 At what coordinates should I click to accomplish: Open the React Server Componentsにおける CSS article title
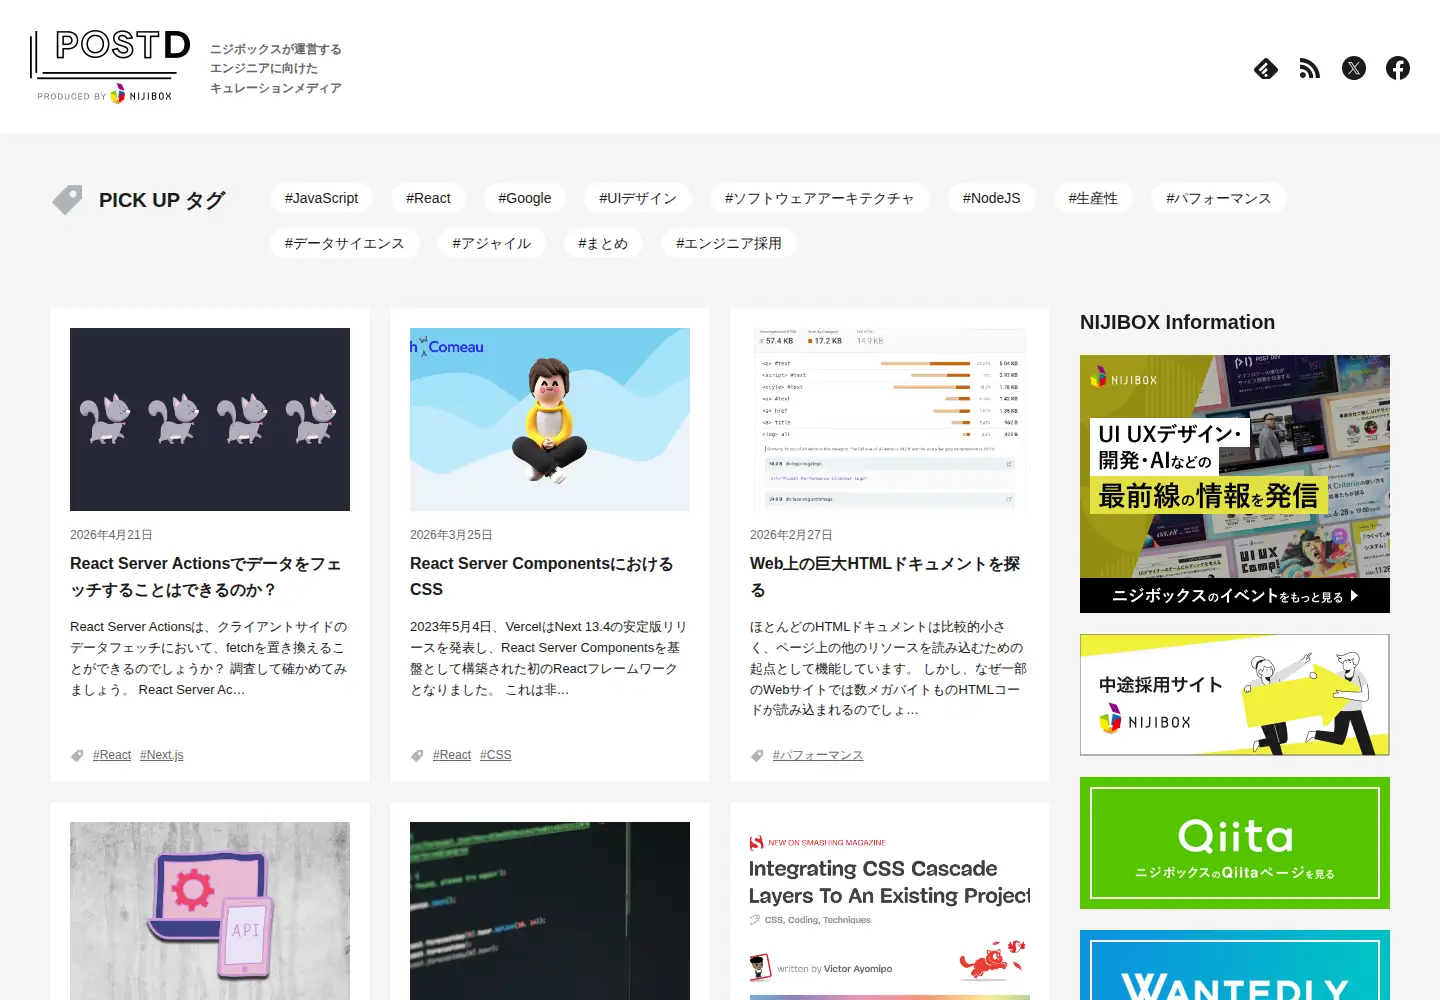point(542,577)
